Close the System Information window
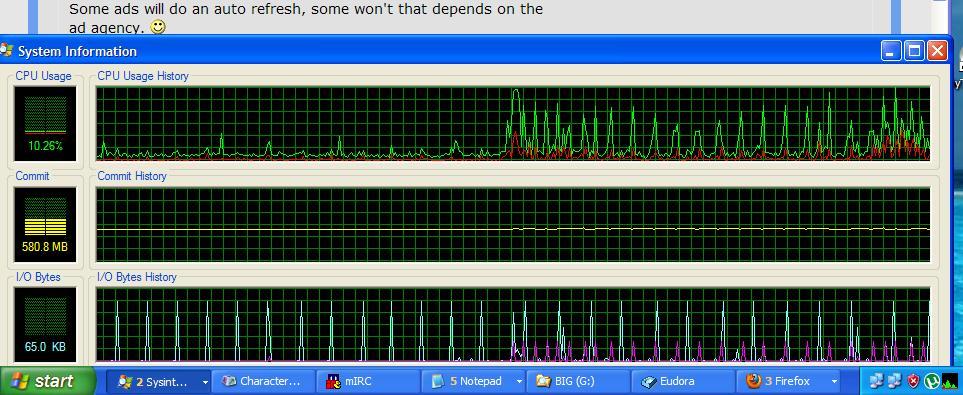963x395 pixels. (x=937, y=51)
